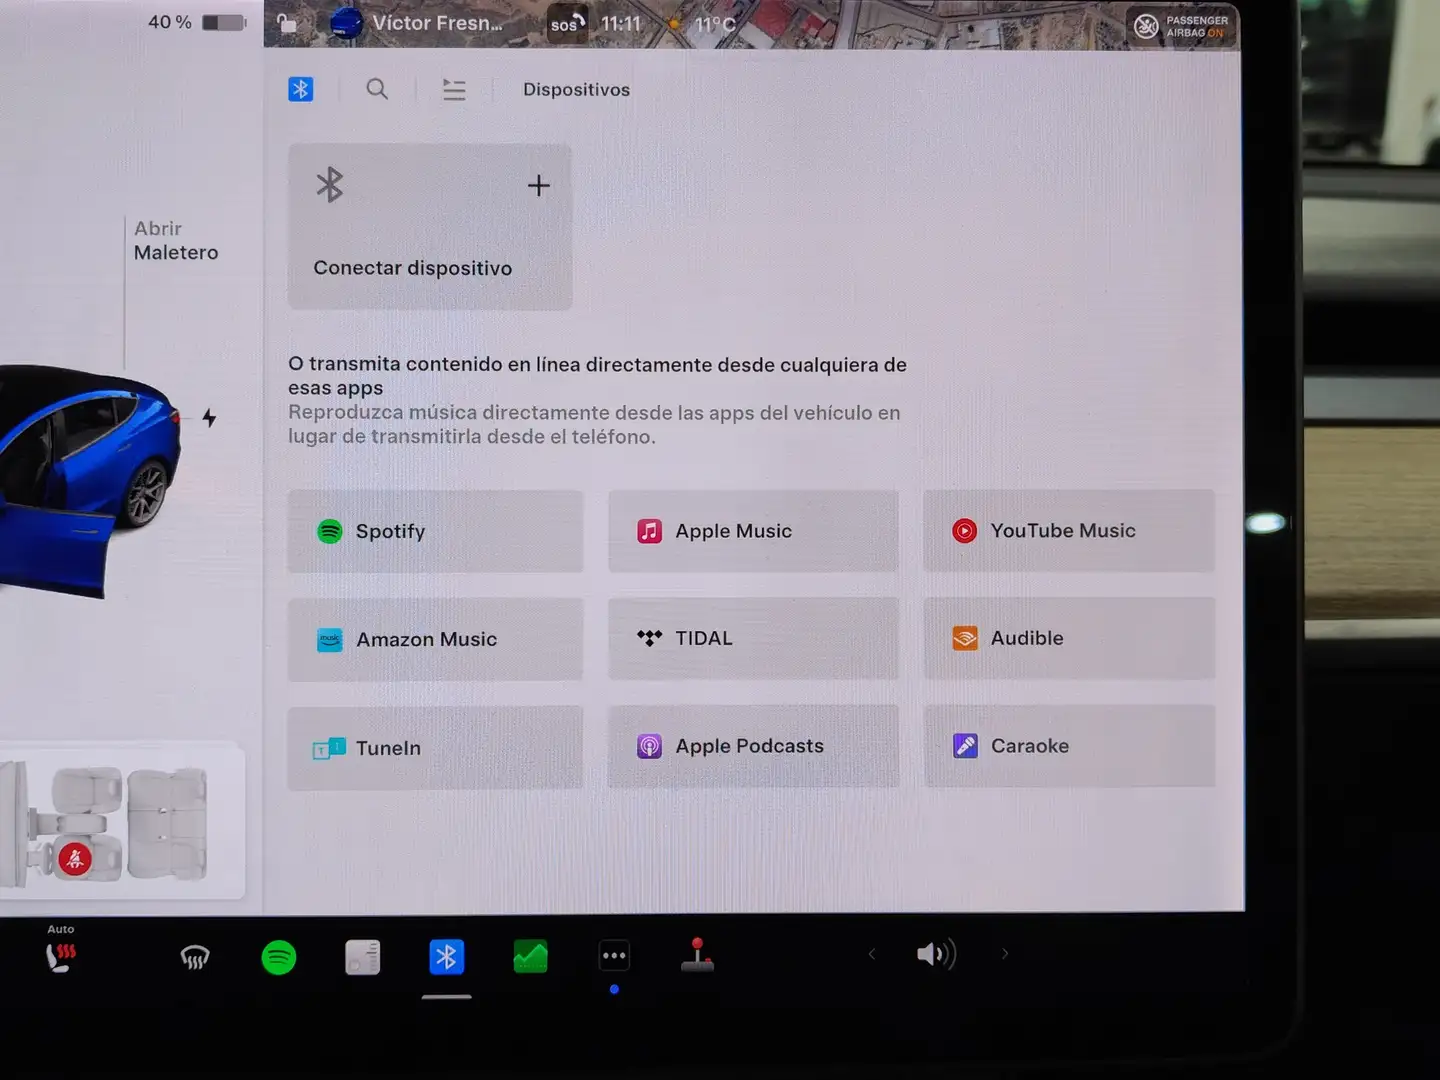Open the search magnifier in media header

(x=377, y=89)
